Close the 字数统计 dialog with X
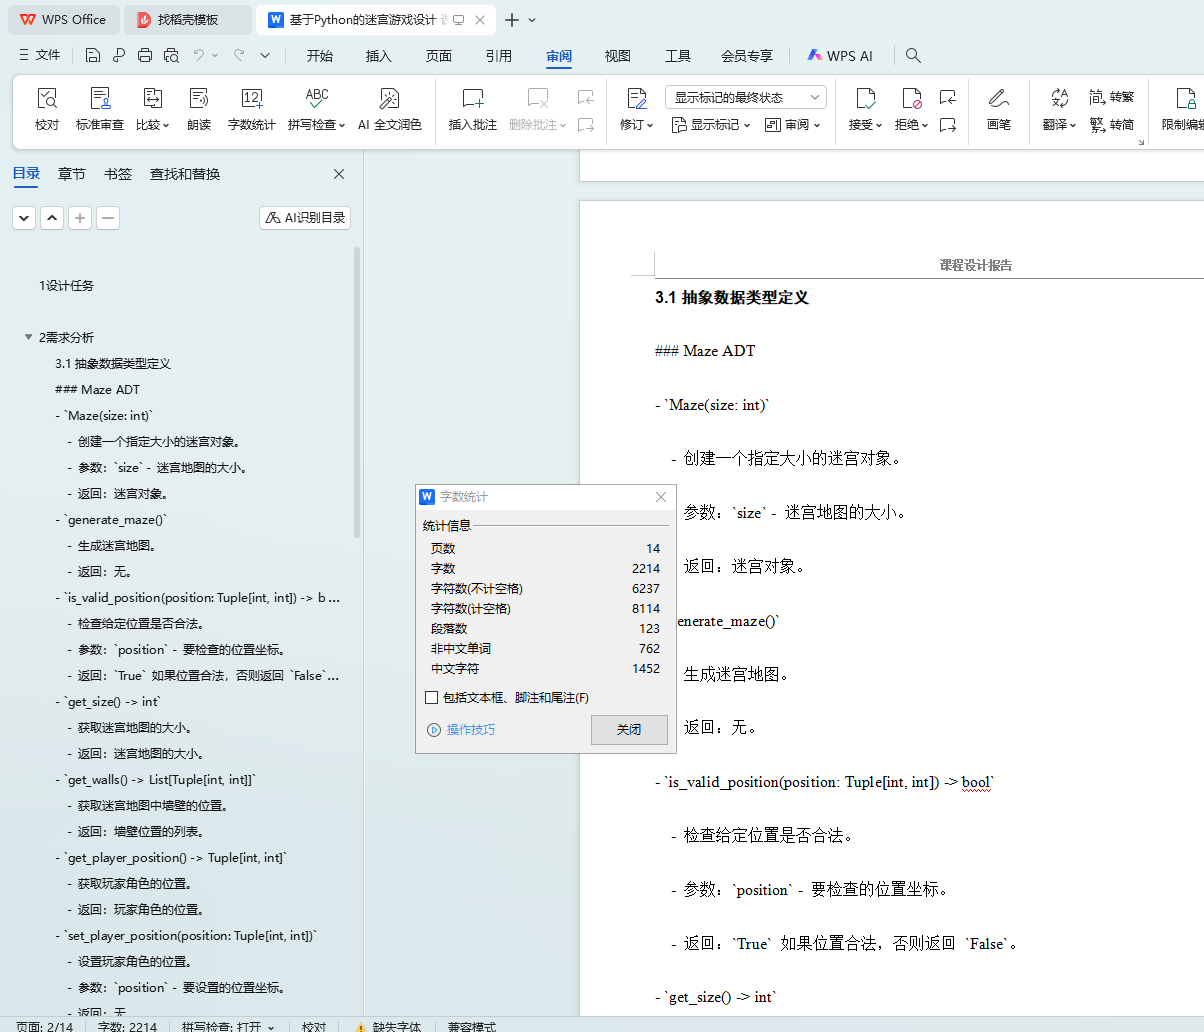 (x=660, y=497)
